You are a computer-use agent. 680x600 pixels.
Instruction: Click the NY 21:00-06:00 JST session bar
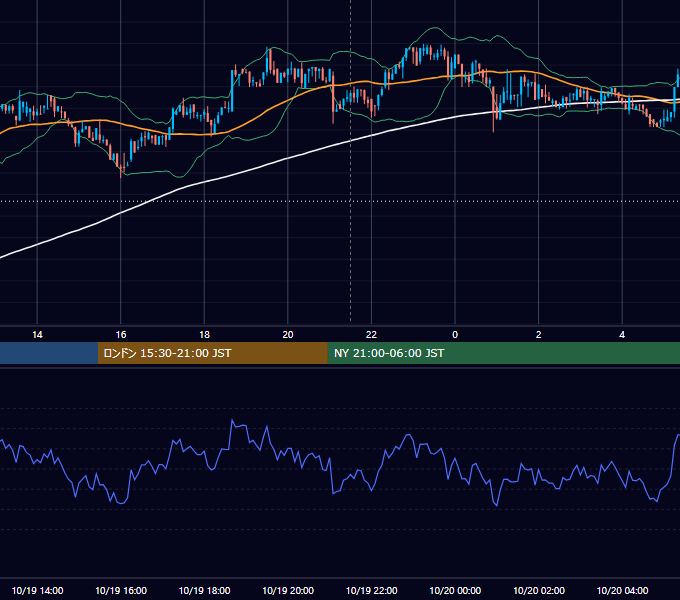pyautogui.click(x=503, y=353)
